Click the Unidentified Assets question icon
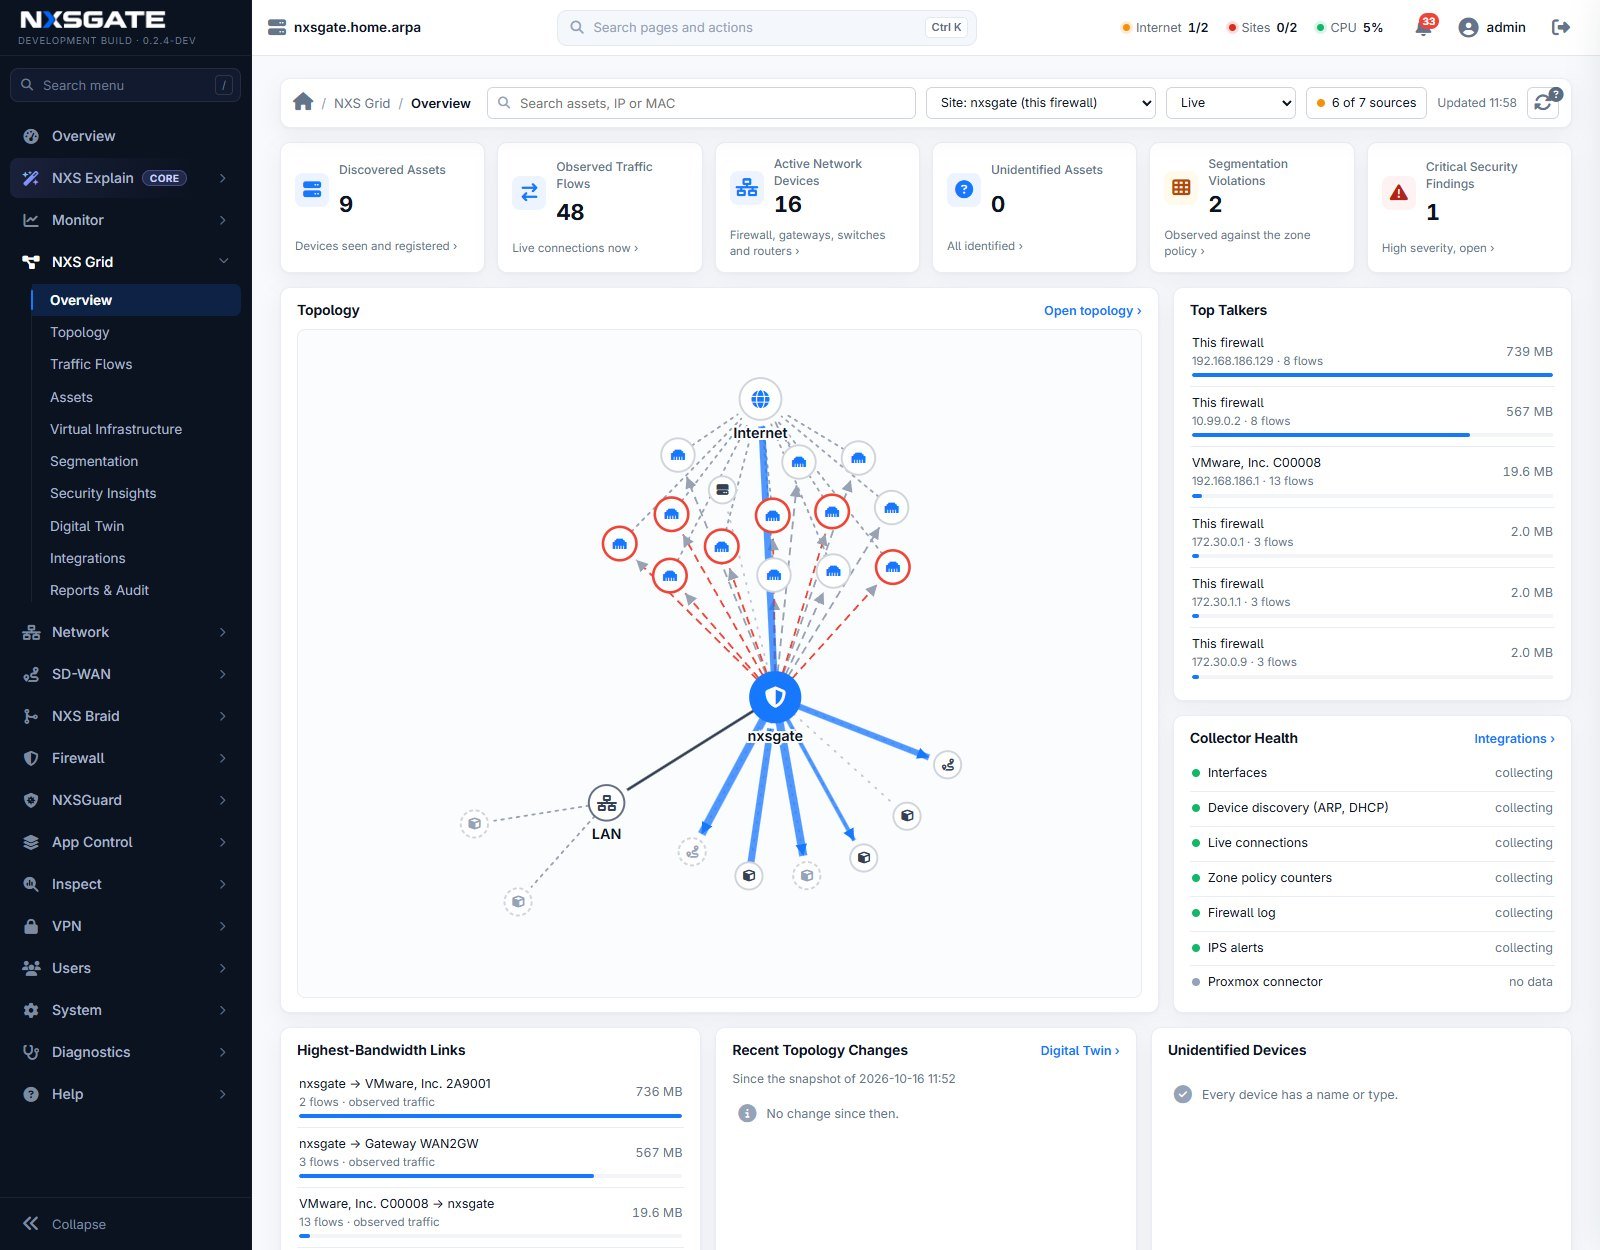 coord(964,189)
